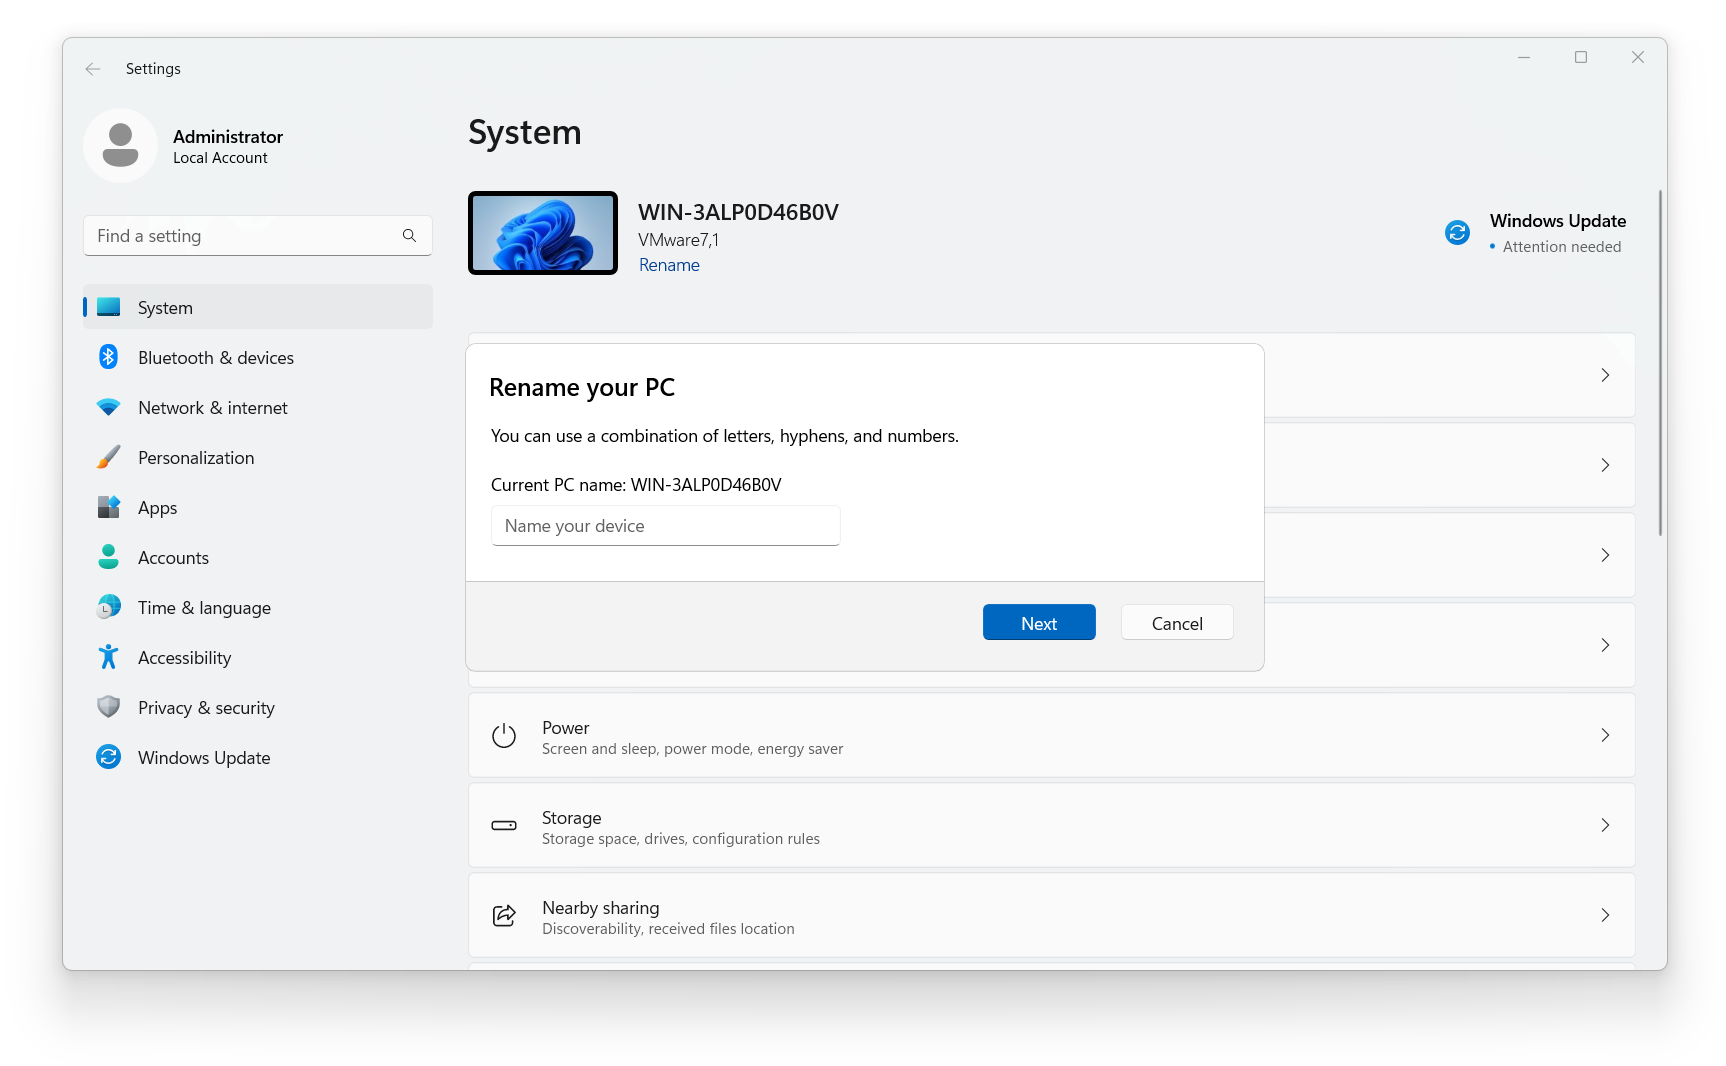The width and height of the screenshot is (1726, 1066).
Task: Focus the Name your device field
Action: coord(665,526)
